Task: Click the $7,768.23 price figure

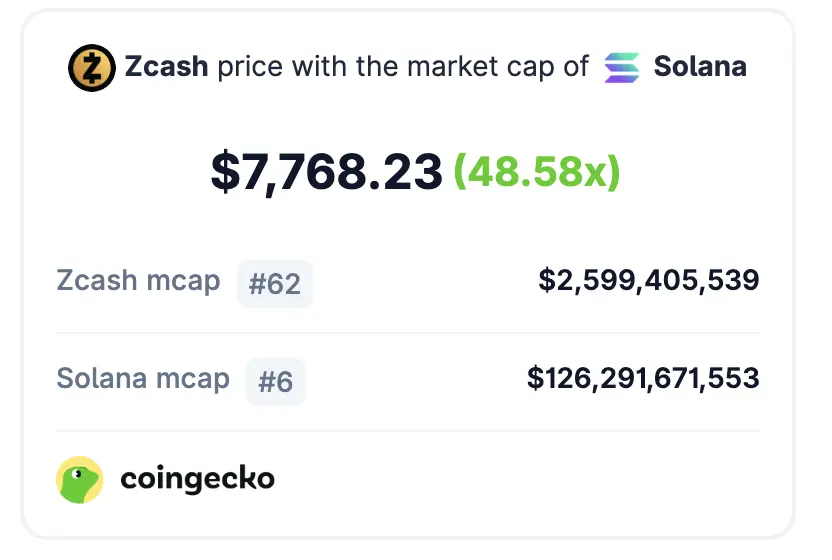Action: pos(326,172)
